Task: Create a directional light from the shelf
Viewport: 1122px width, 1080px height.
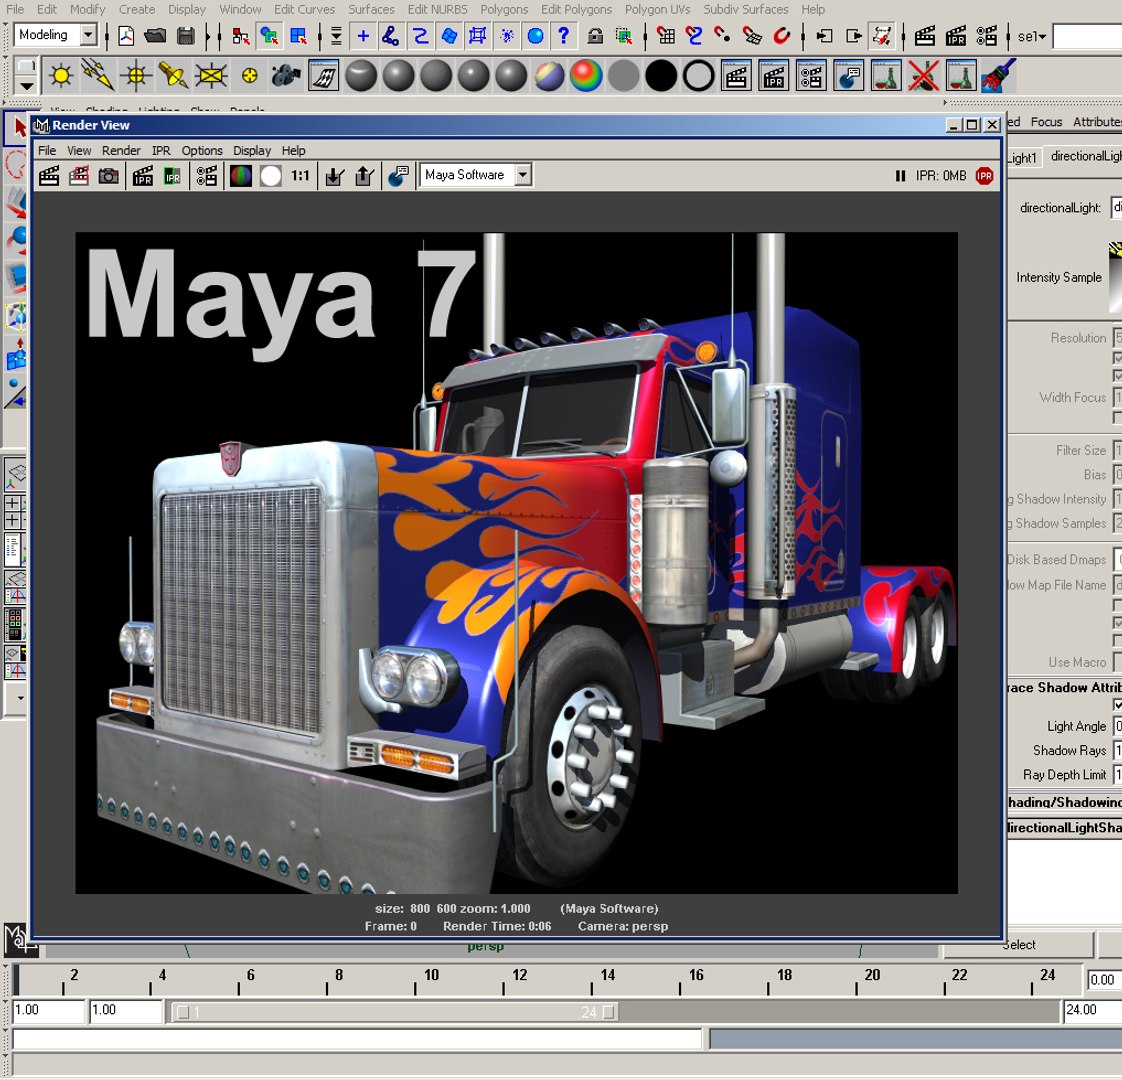Action: 98,76
